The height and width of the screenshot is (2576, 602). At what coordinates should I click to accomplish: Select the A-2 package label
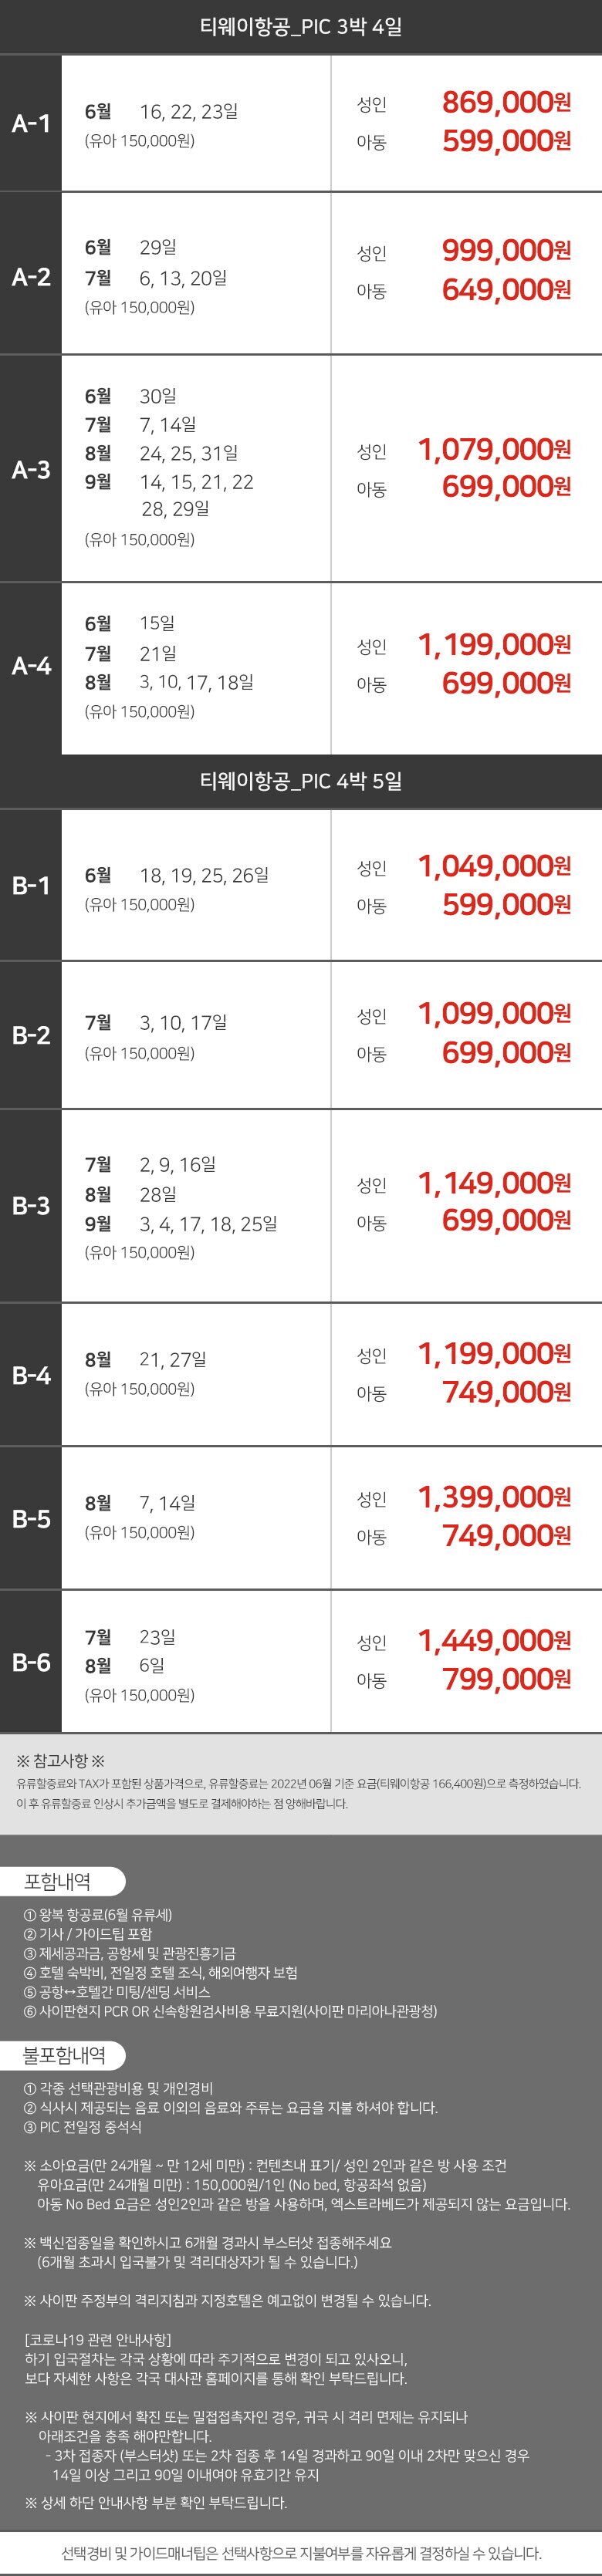point(31,277)
